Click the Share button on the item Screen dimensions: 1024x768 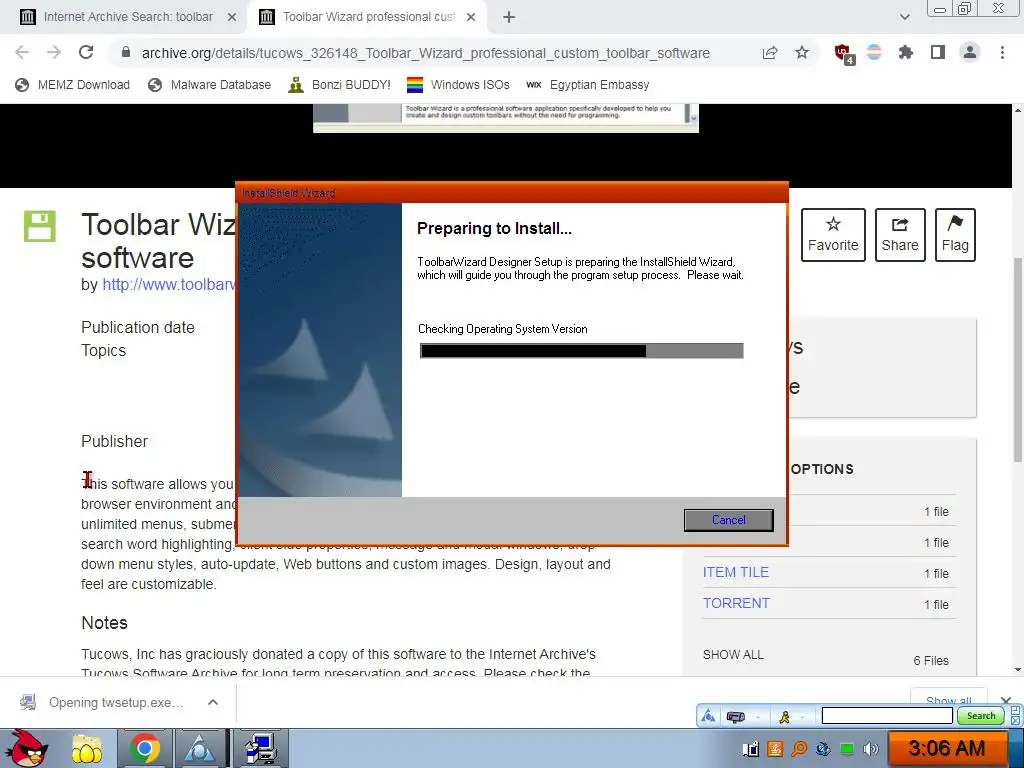click(x=899, y=235)
